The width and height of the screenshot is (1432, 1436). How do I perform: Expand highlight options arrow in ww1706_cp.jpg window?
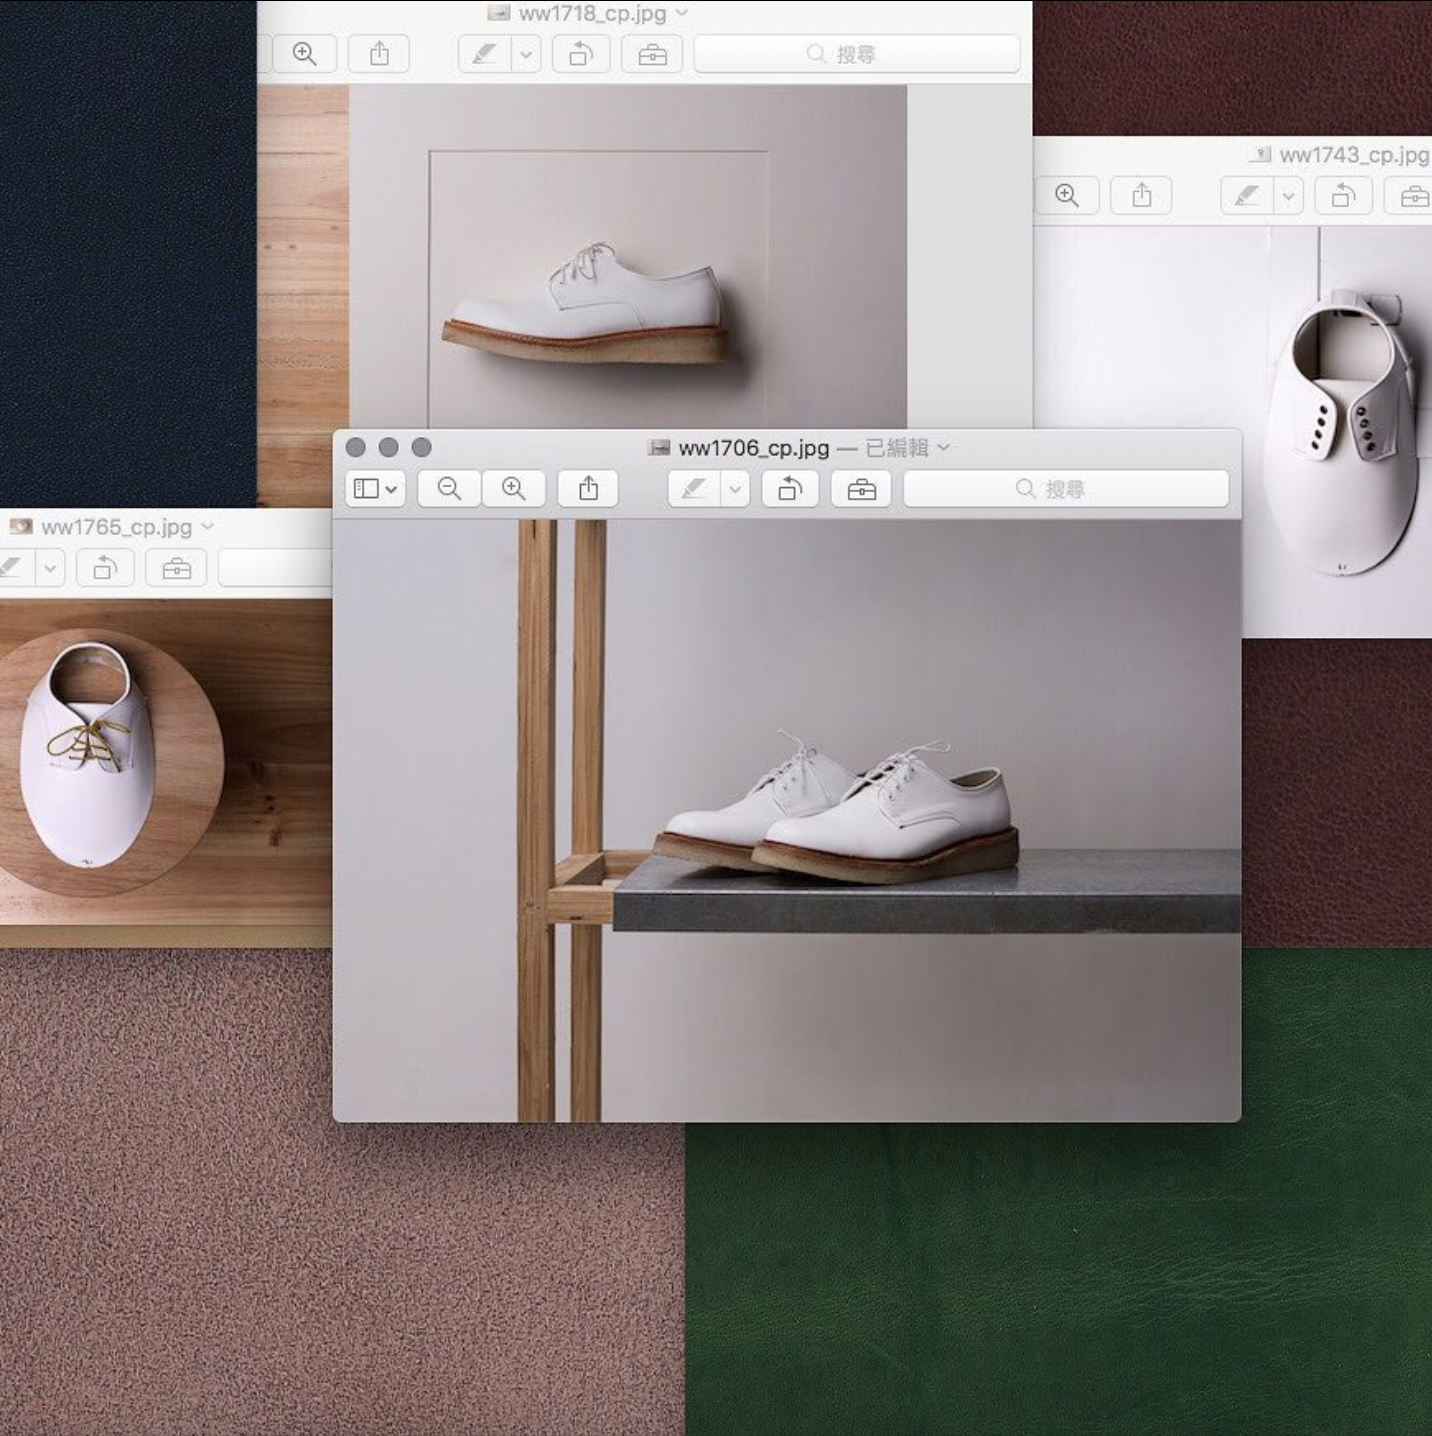(x=735, y=489)
